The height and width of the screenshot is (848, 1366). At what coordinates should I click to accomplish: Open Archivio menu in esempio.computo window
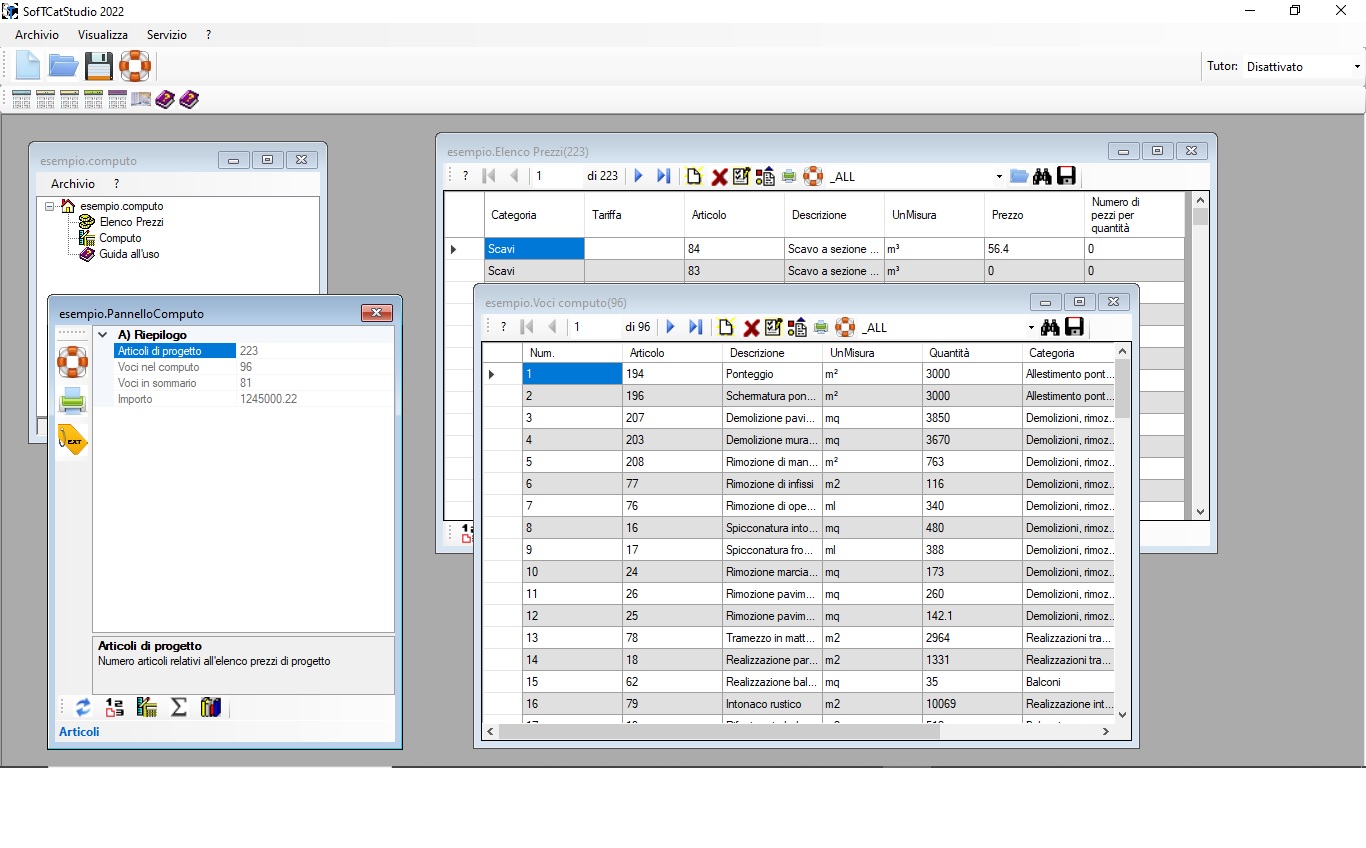coord(73,184)
